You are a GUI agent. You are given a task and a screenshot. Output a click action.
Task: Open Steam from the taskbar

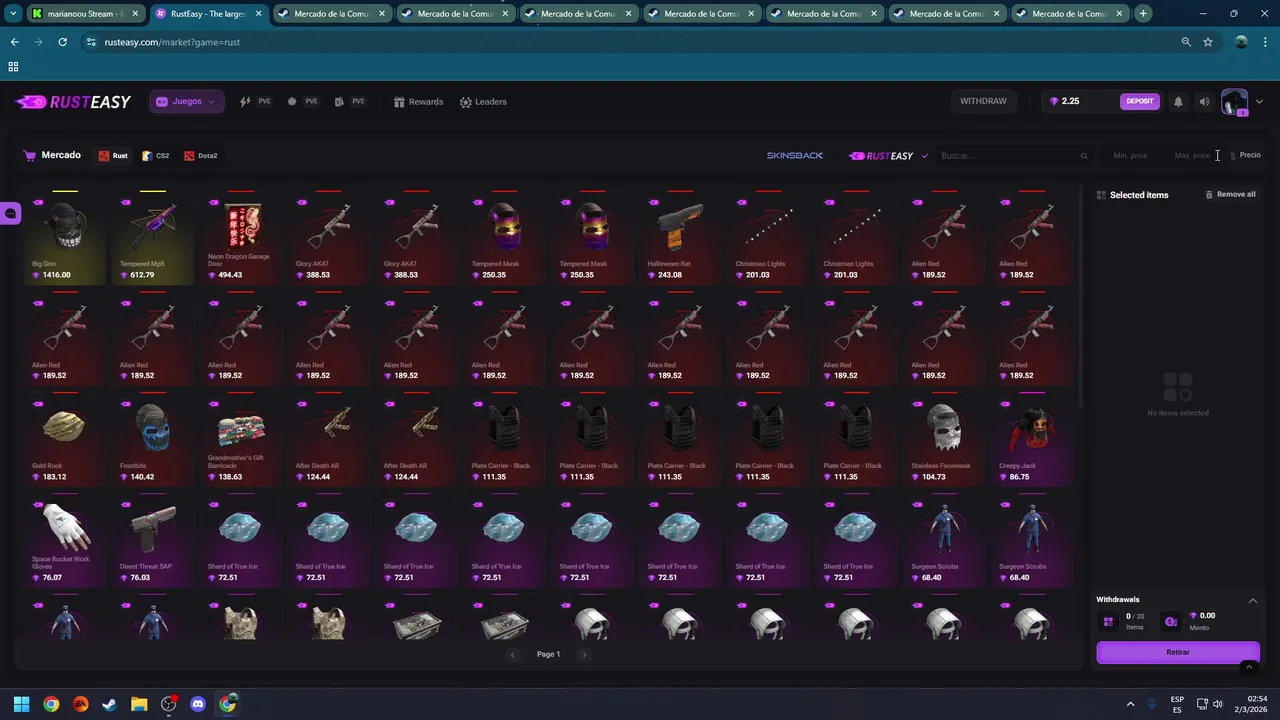click(x=110, y=704)
